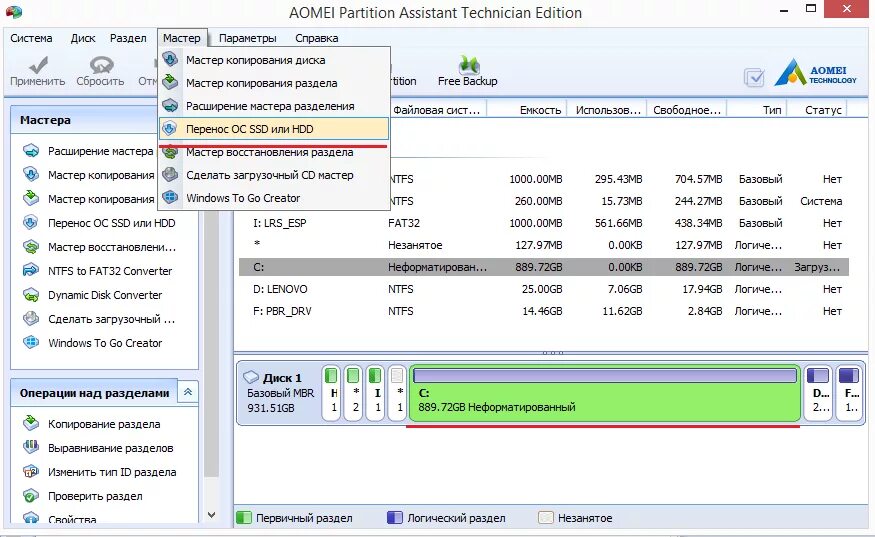The width and height of the screenshot is (875, 537).
Task: Click the Копирование раздела icon
Action: [31, 424]
